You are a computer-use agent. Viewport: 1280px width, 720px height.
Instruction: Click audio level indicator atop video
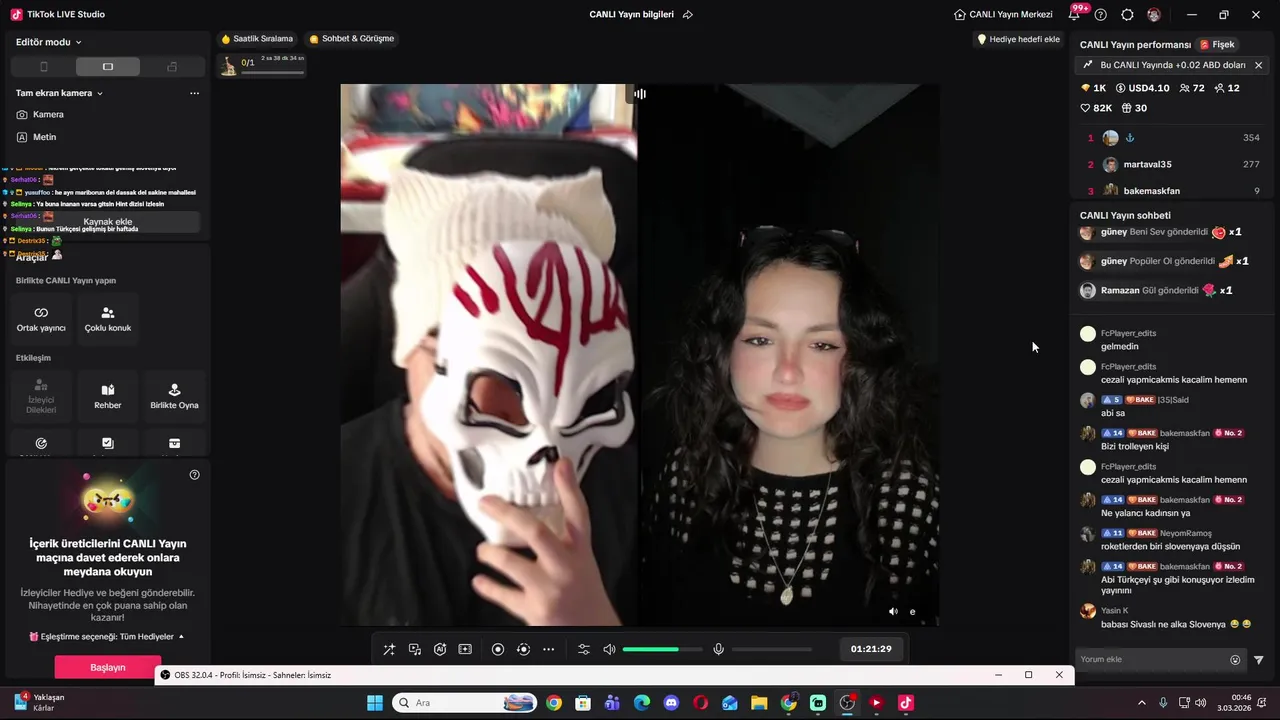pos(639,94)
